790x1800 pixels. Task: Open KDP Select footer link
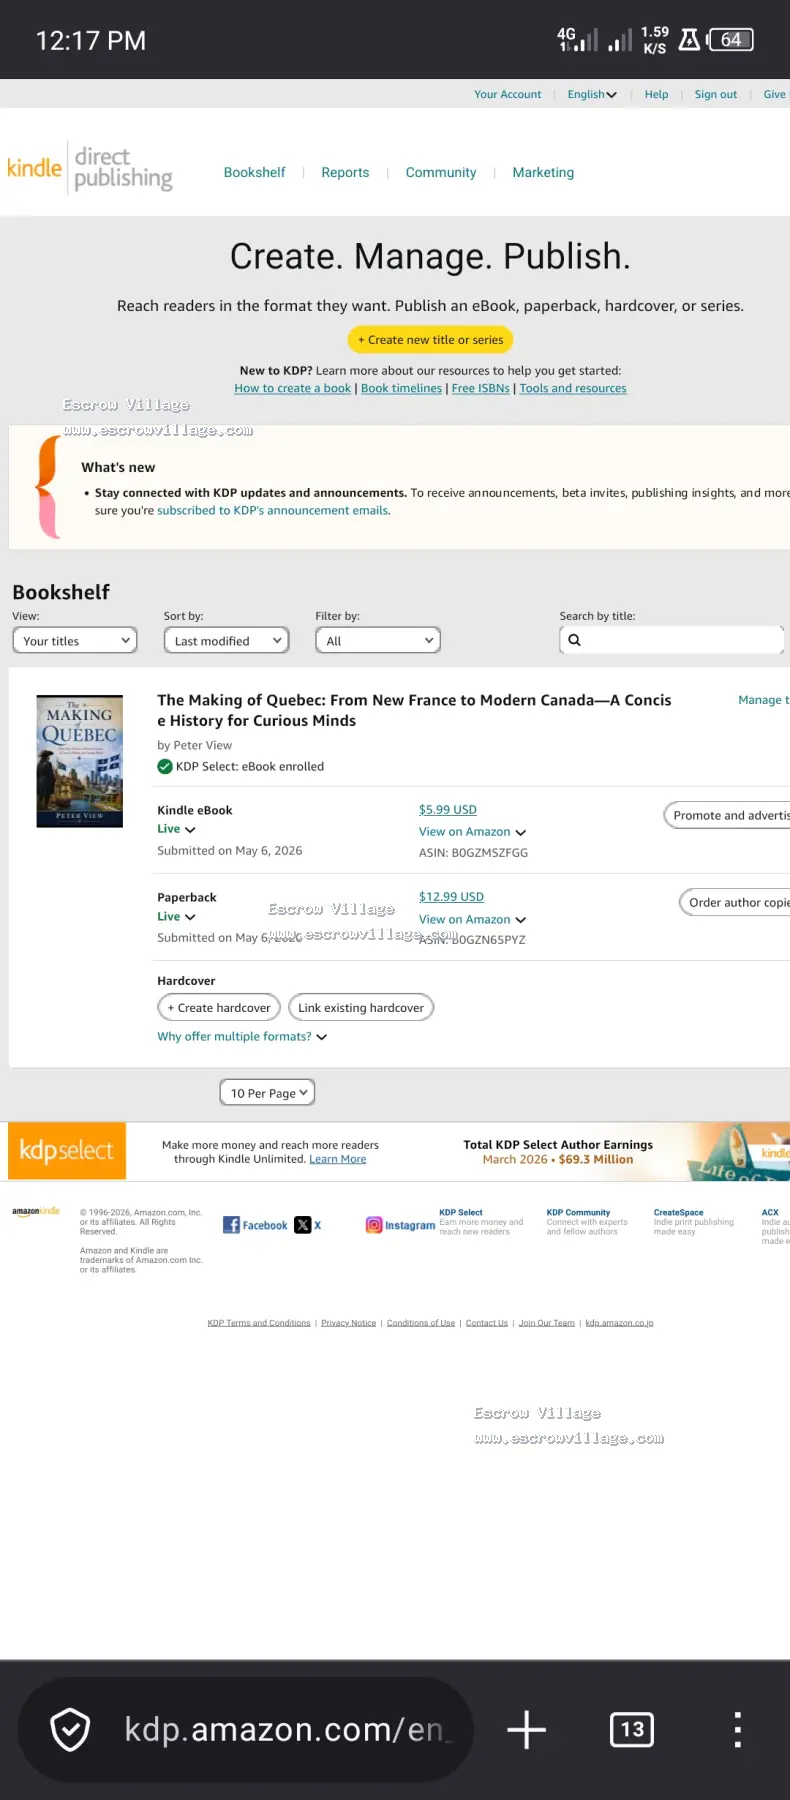[x=461, y=1212]
